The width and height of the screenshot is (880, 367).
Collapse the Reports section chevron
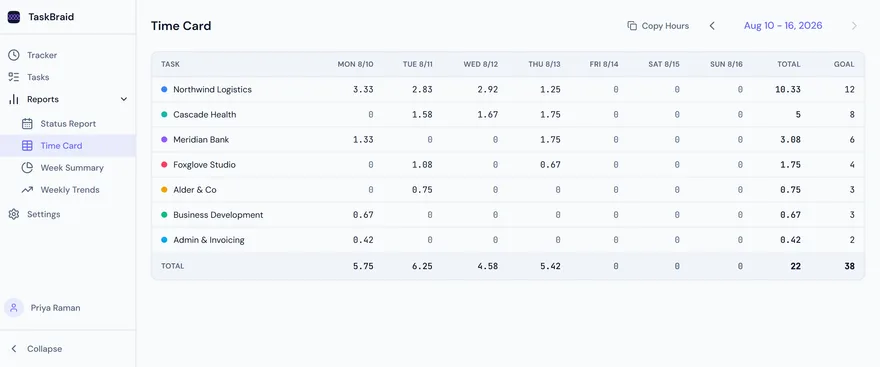(x=124, y=99)
